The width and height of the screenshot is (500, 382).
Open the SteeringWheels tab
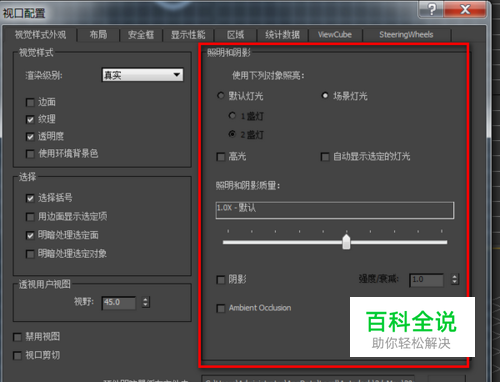[406, 35]
